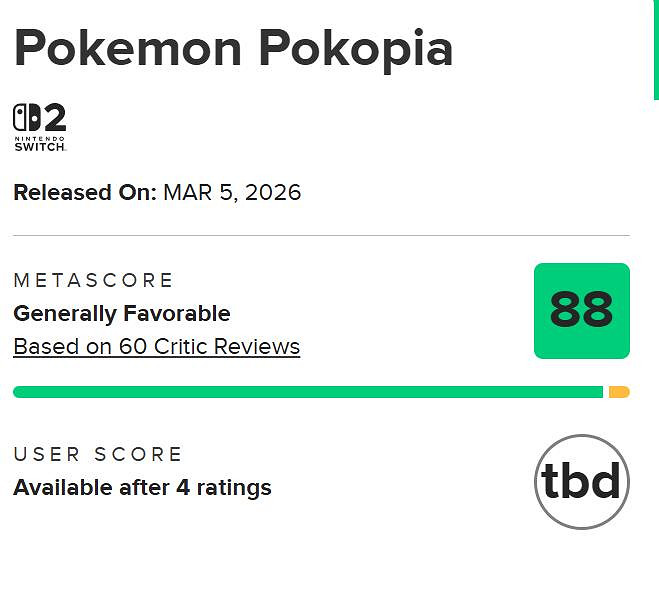Click the "SWITCH" wordmark under the logo
The image size is (659, 598).
tap(40, 147)
